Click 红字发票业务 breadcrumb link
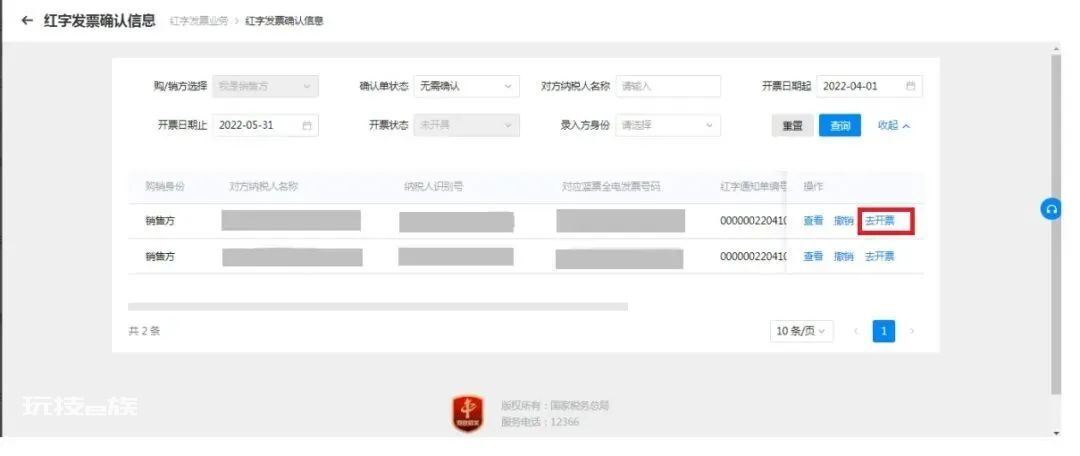The width and height of the screenshot is (1080, 456). [199, 21]
